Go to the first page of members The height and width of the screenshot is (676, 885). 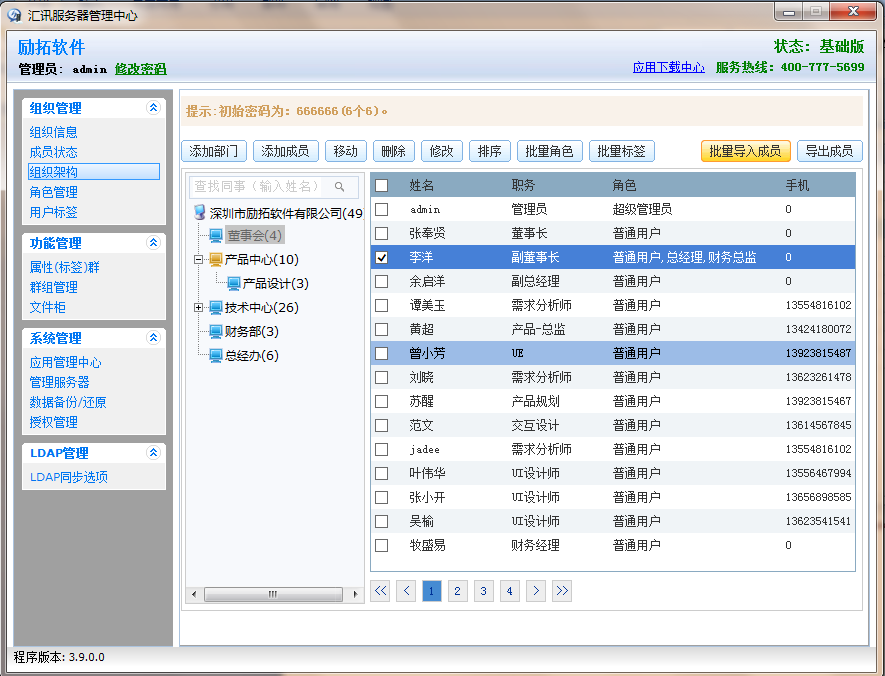point(380,591)
